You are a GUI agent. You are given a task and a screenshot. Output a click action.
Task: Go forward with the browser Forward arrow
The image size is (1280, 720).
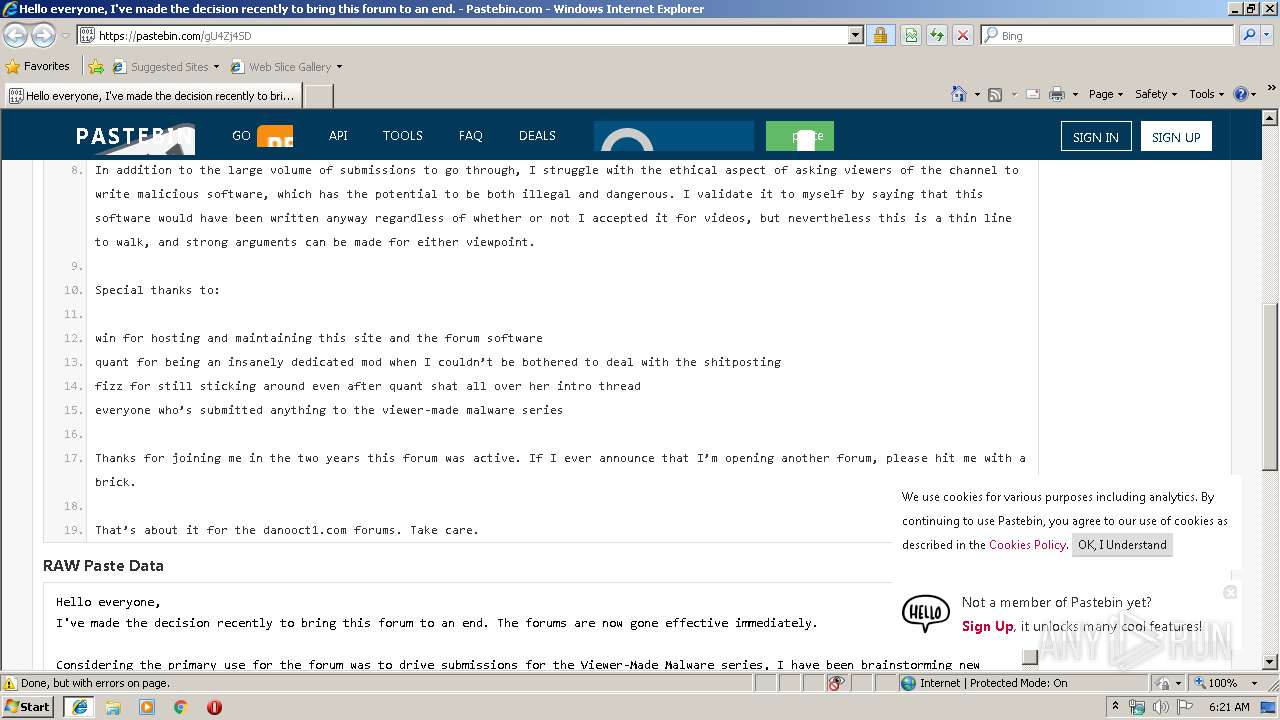pos(43,35)
